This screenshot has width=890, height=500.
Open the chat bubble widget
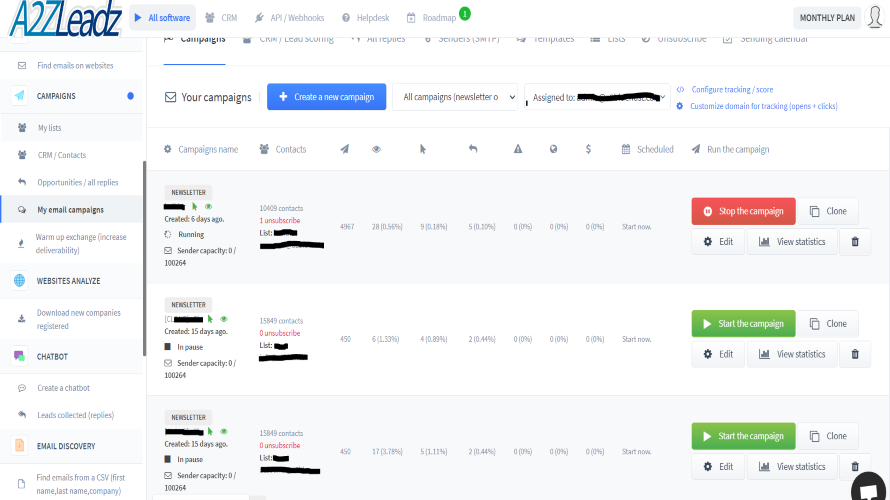(869, 488)
